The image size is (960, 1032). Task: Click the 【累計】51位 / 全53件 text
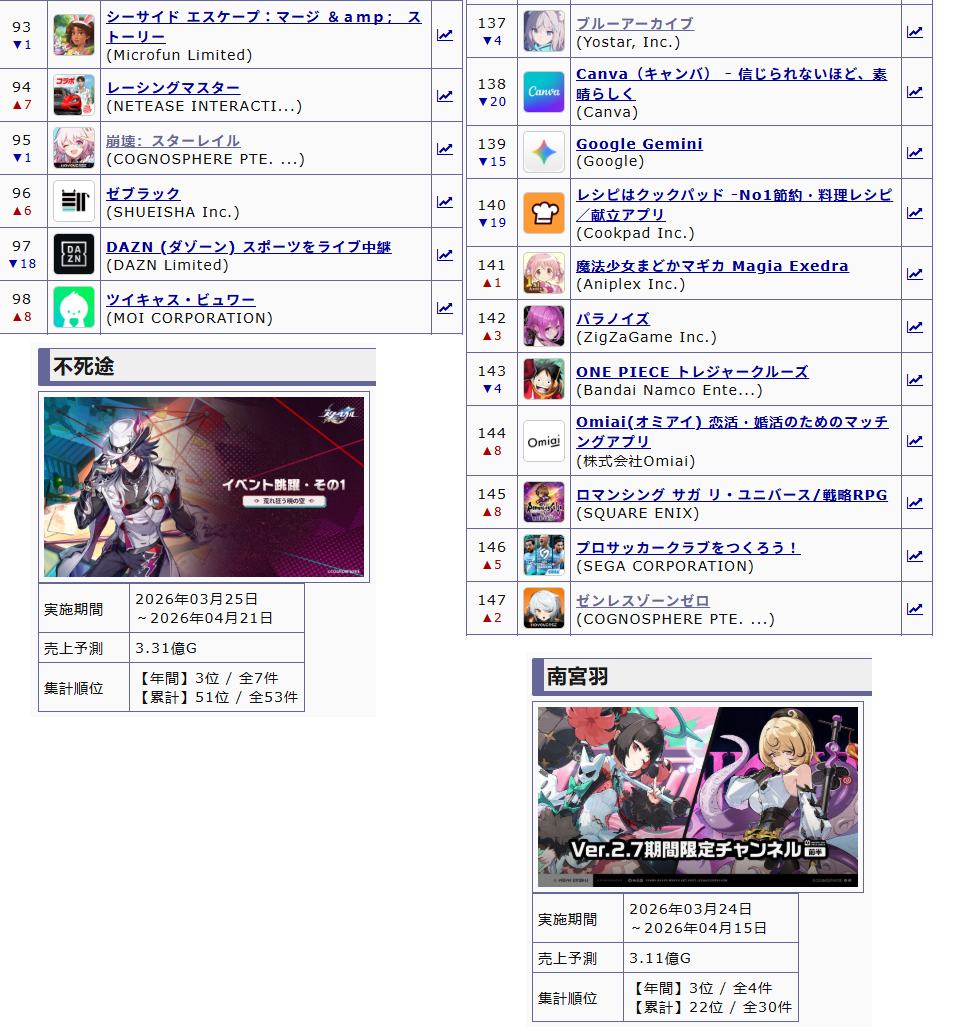pos(216,698)
